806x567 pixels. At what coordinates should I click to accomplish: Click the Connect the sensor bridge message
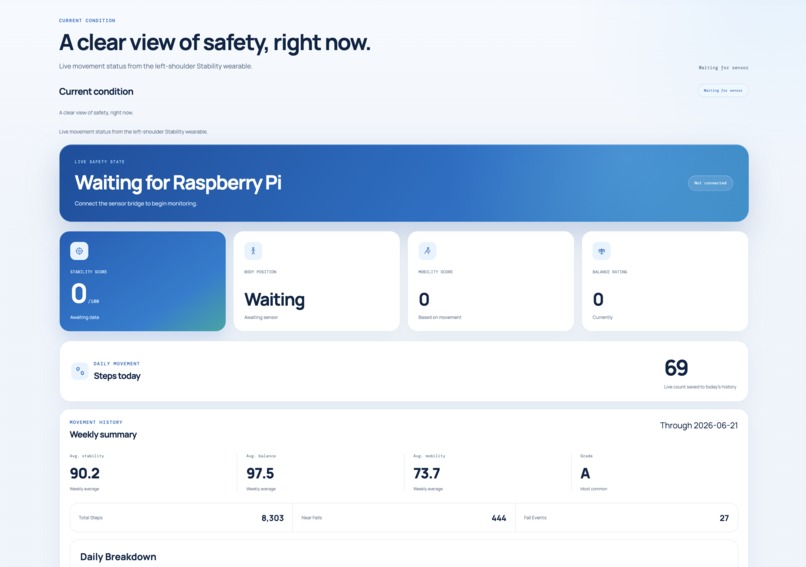coord(136,204)
